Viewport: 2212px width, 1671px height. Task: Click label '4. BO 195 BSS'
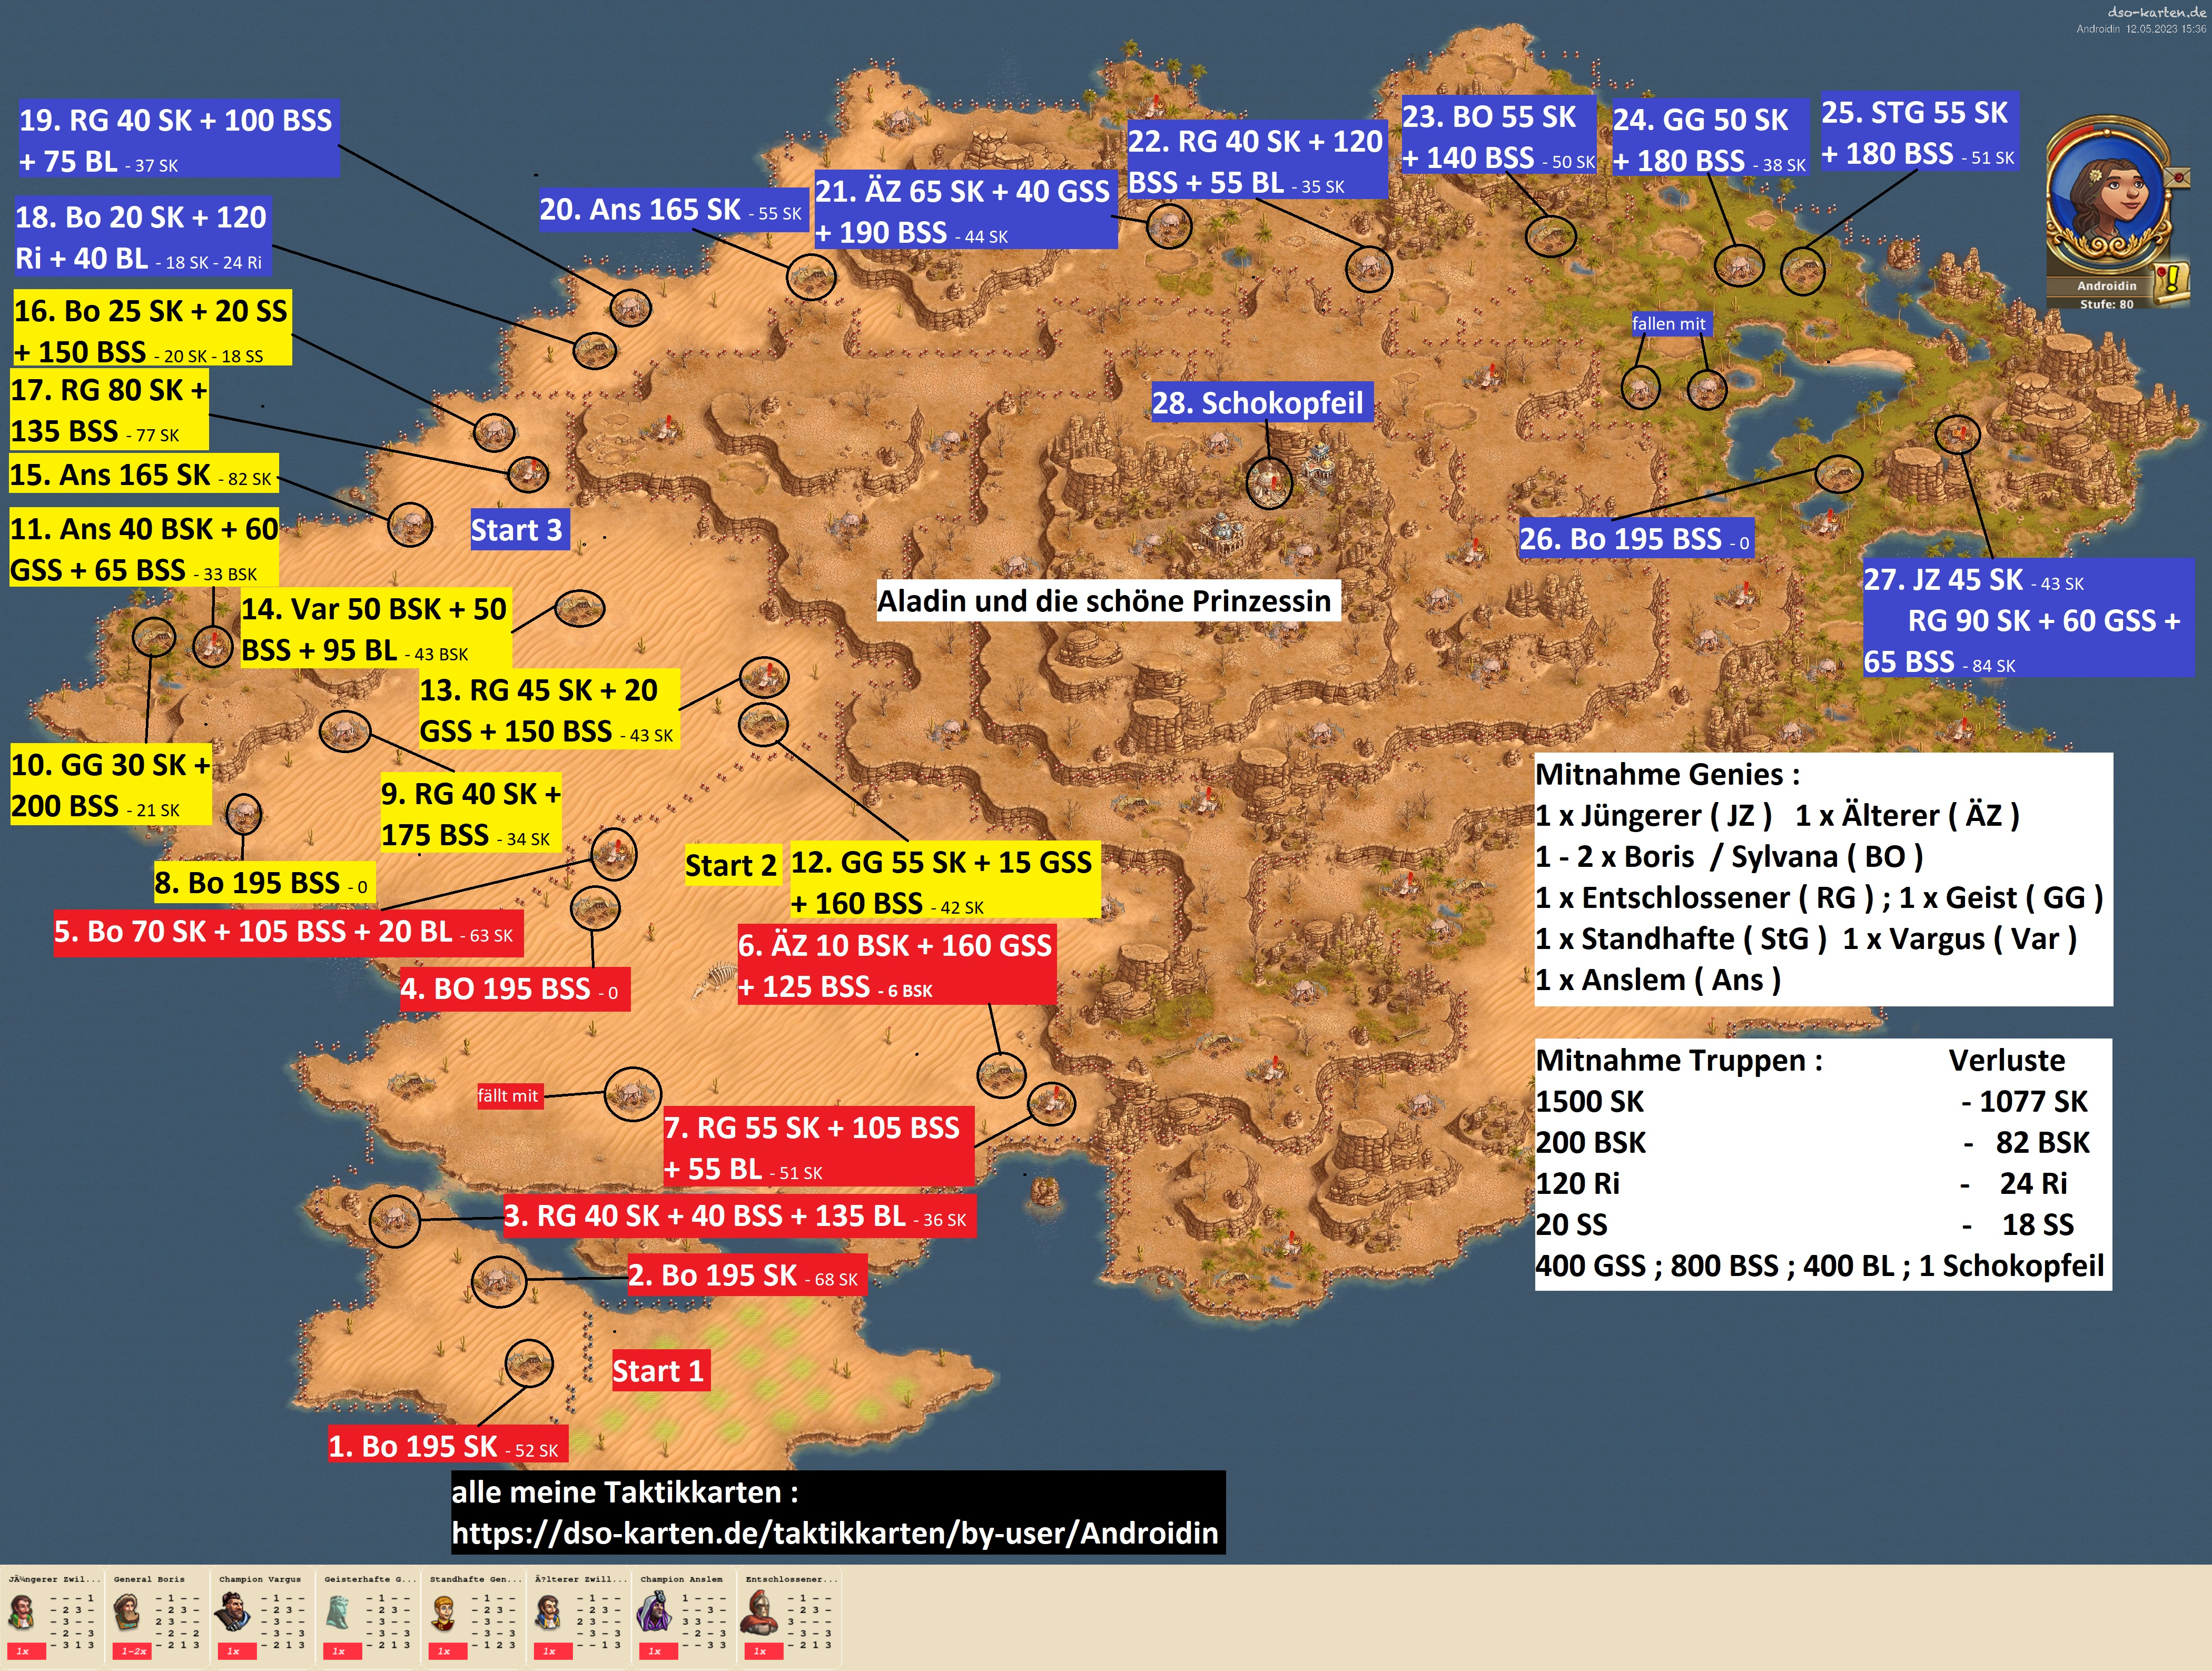coord(514,989)
